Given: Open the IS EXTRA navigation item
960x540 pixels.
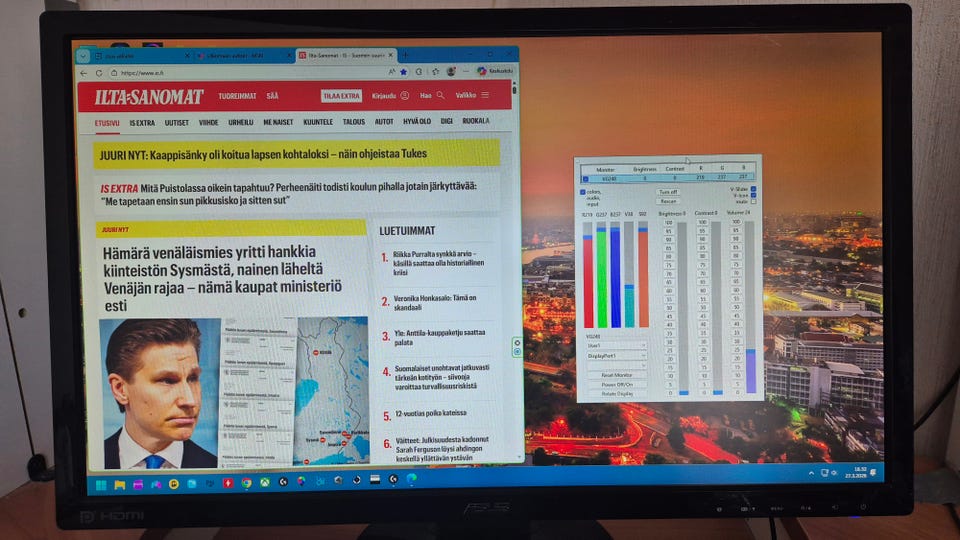Looking at the screenshot, I should point(142,123).
